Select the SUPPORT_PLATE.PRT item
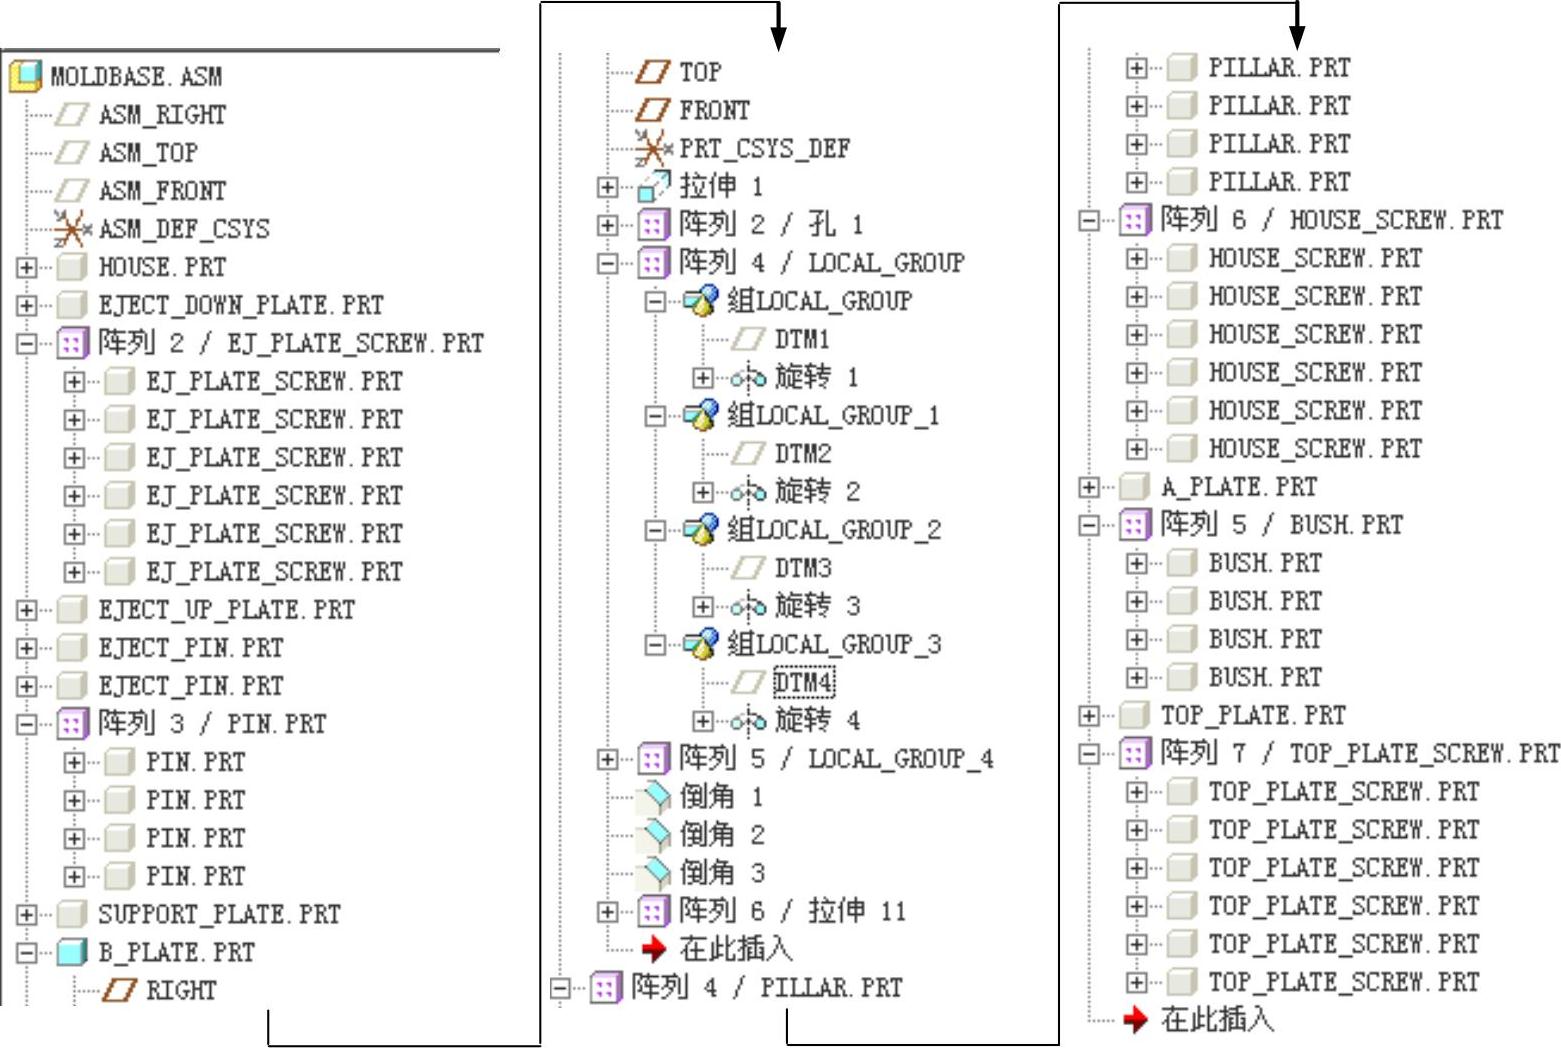The image size is (1561, 1048). [x=219, y=914]
